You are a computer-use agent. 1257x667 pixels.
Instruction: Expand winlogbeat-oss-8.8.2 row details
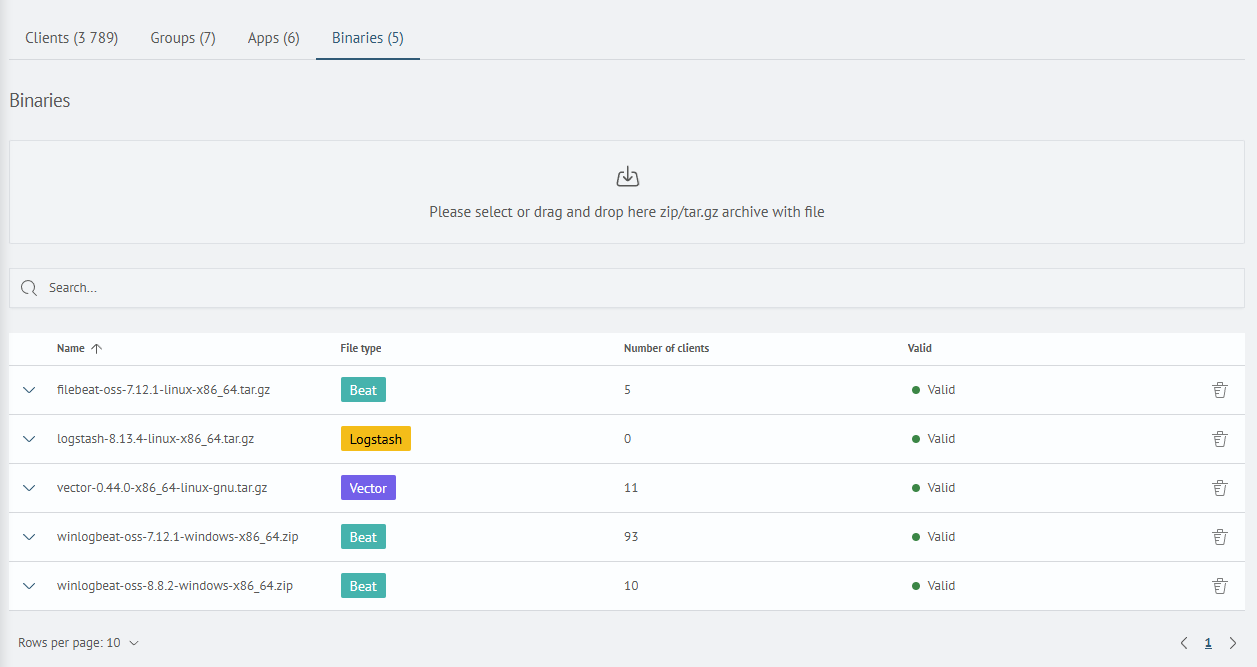(x=29, y=586)
